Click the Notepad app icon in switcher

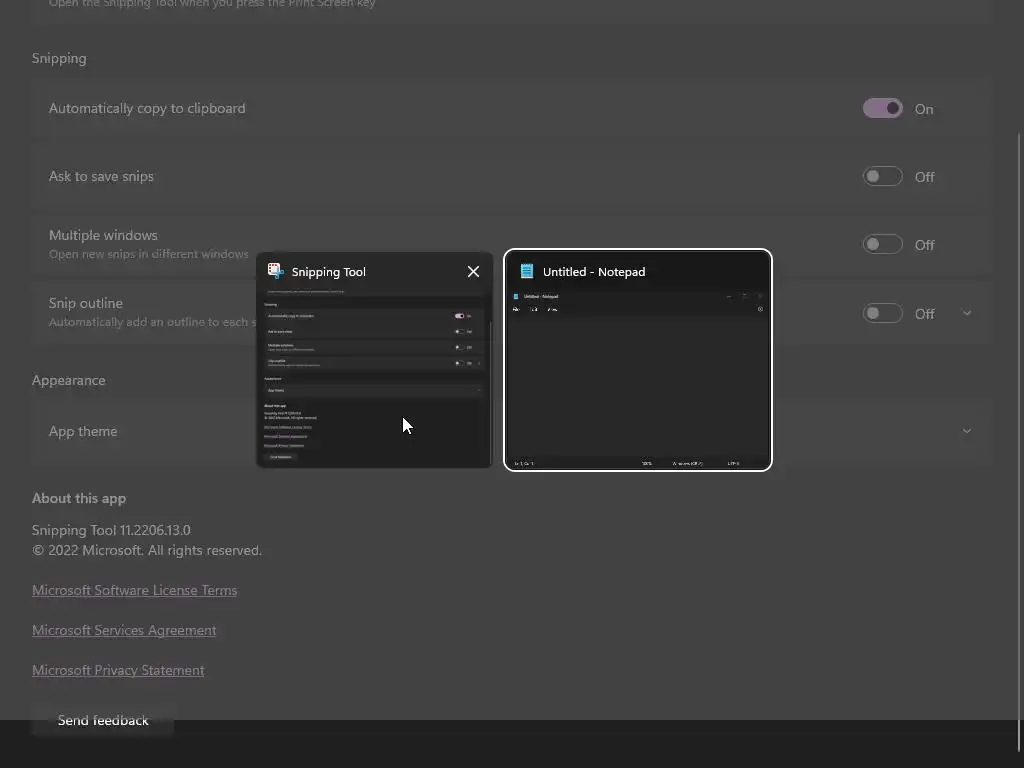click(x=526, y=271)
